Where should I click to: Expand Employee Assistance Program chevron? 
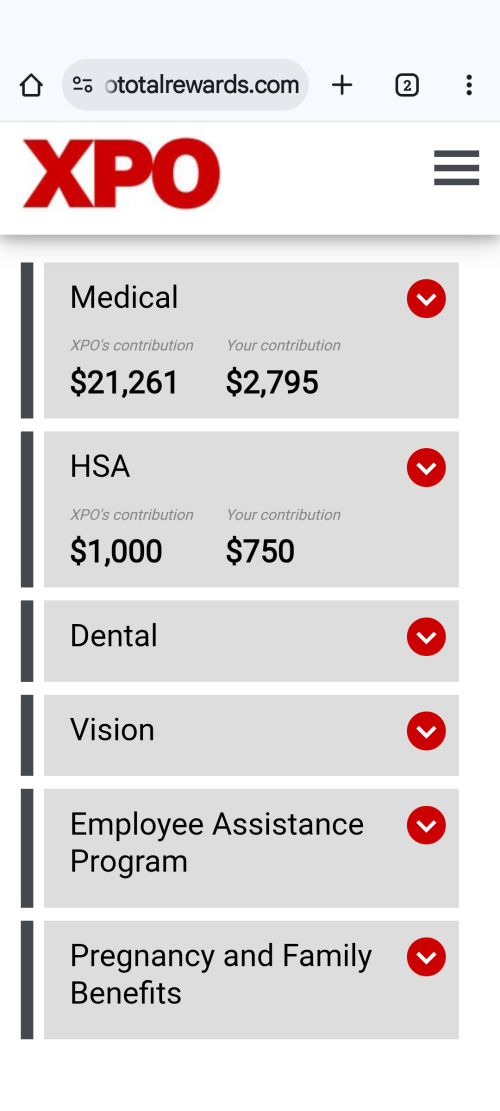pos(426,825)
